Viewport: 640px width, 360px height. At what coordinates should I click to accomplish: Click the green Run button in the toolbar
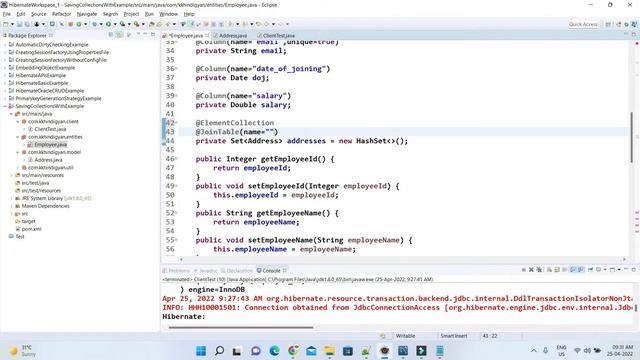pyautogui.click(x=108, y=24)
